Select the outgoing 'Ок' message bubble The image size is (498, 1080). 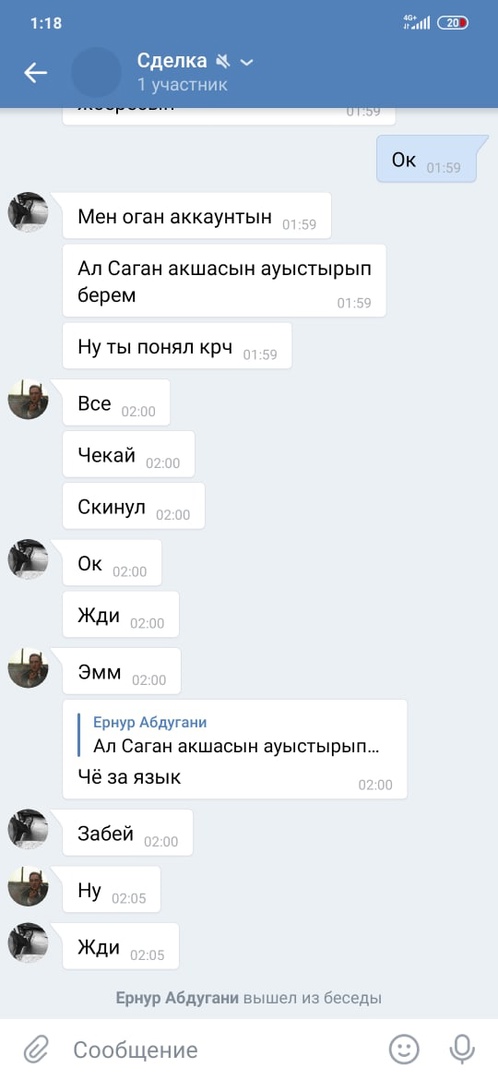[426, 159]
